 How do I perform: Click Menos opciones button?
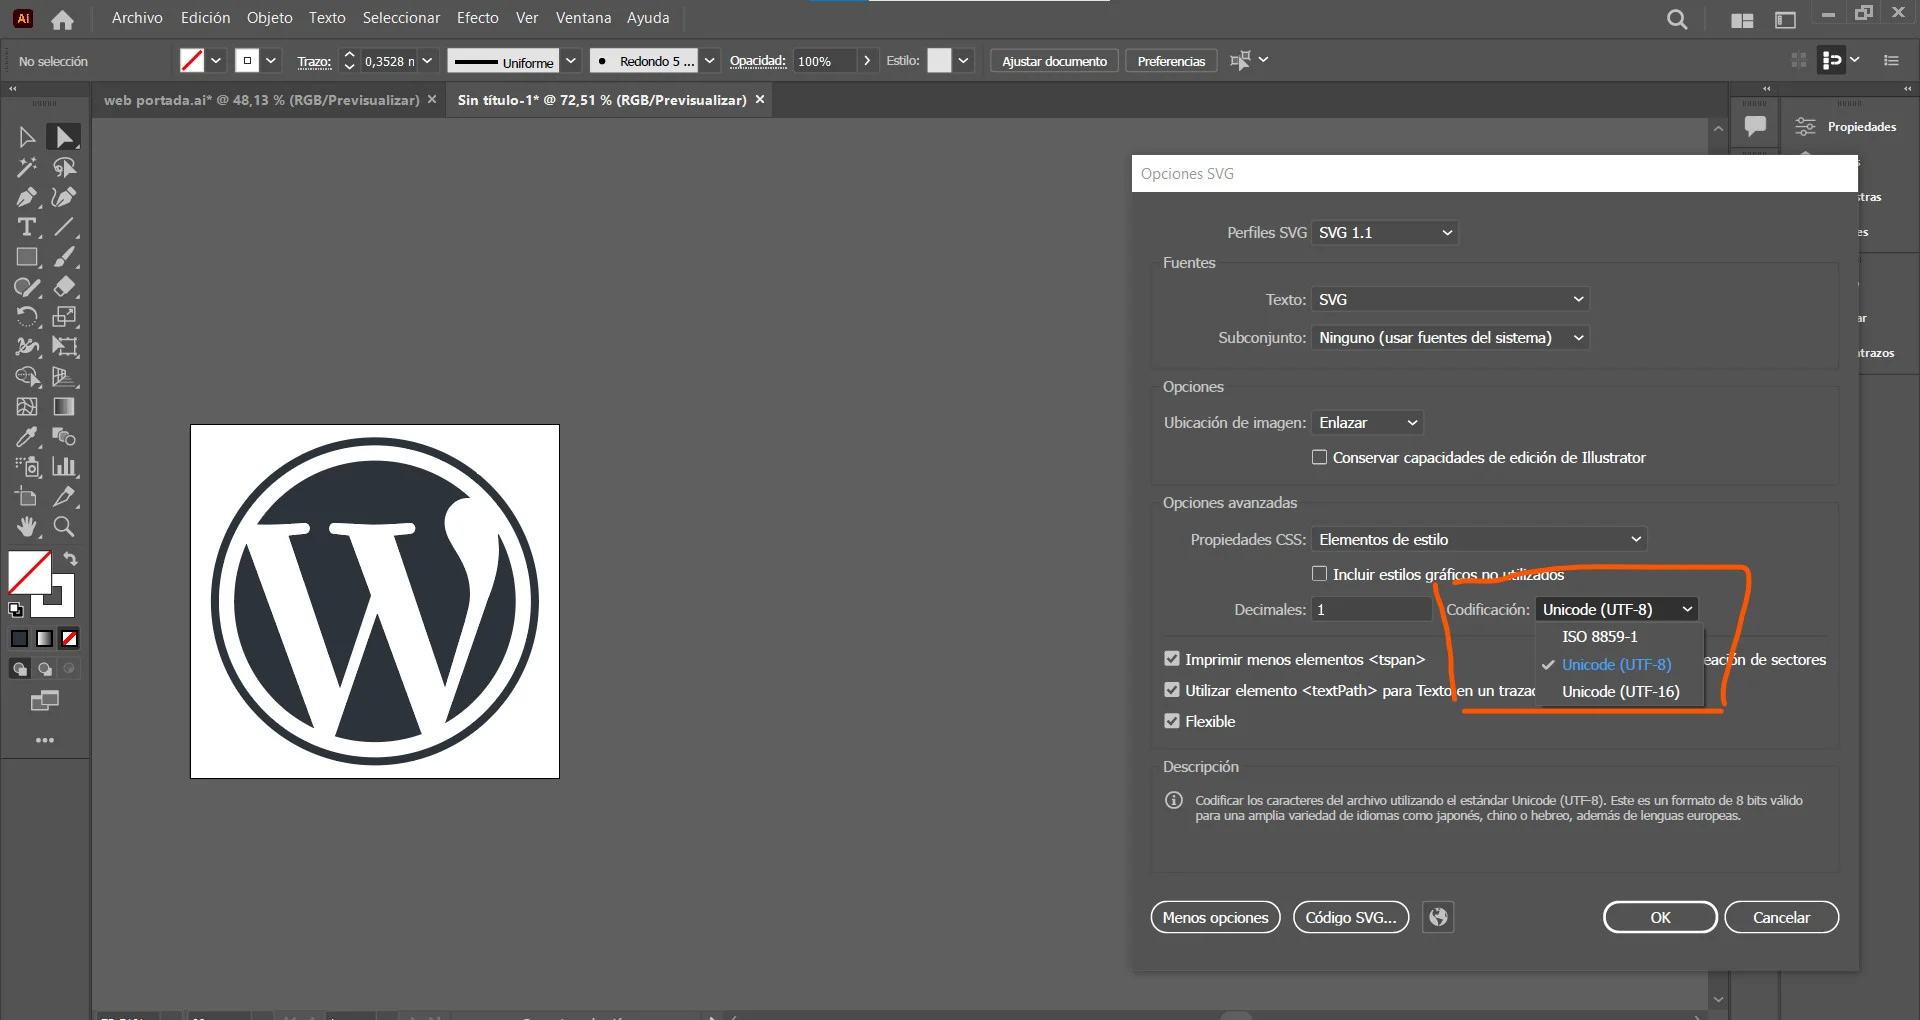(1215, 917)
